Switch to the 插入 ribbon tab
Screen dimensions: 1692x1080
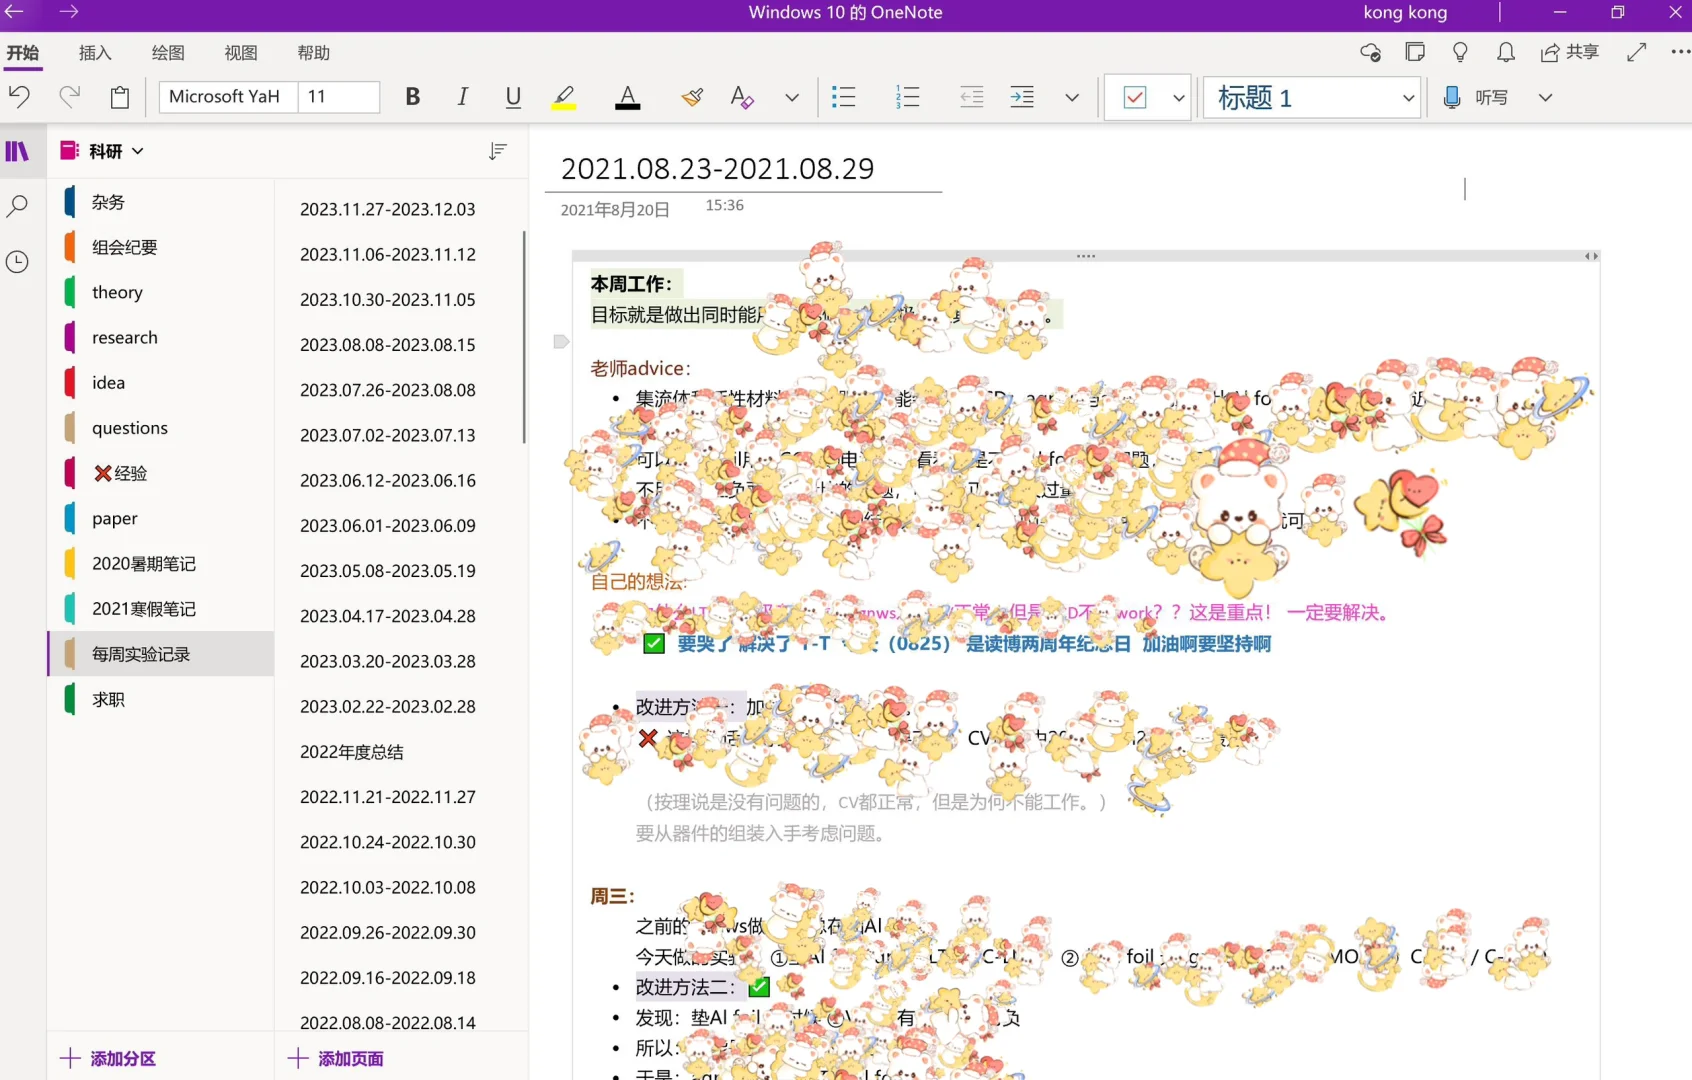point(95,53)
